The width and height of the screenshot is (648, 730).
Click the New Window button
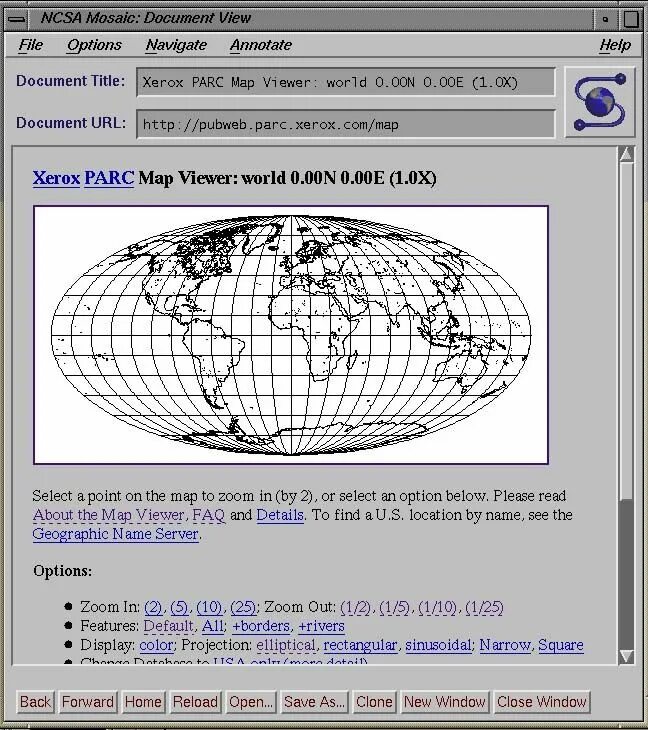[445, 702]
